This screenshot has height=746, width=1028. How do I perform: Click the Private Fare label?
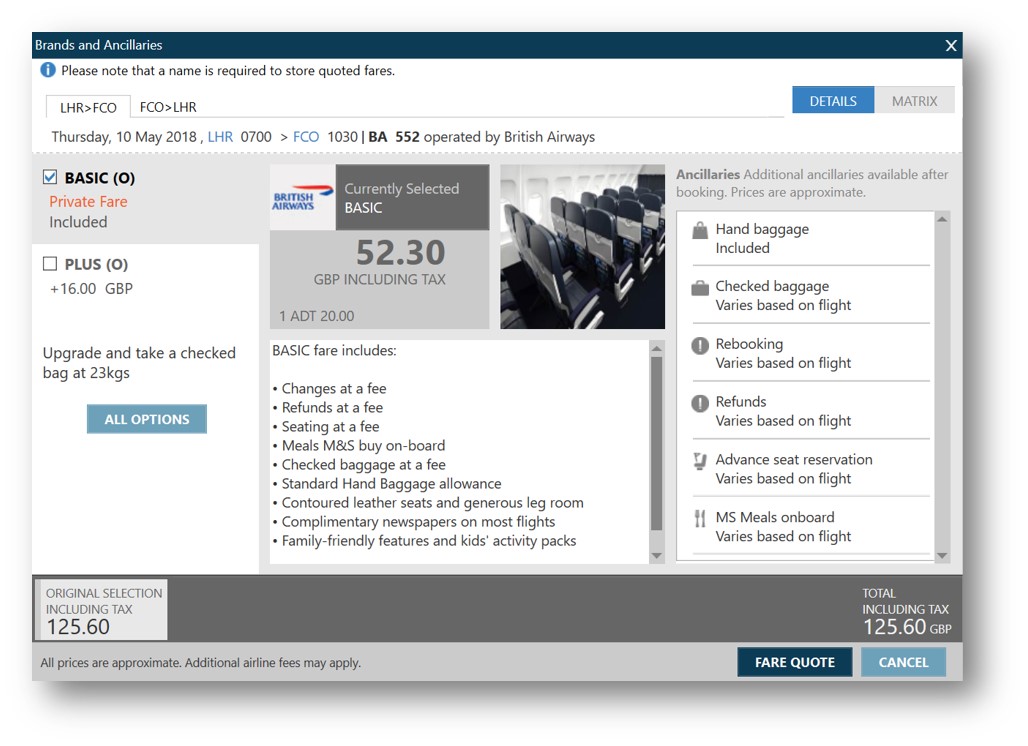click(88, 201)
